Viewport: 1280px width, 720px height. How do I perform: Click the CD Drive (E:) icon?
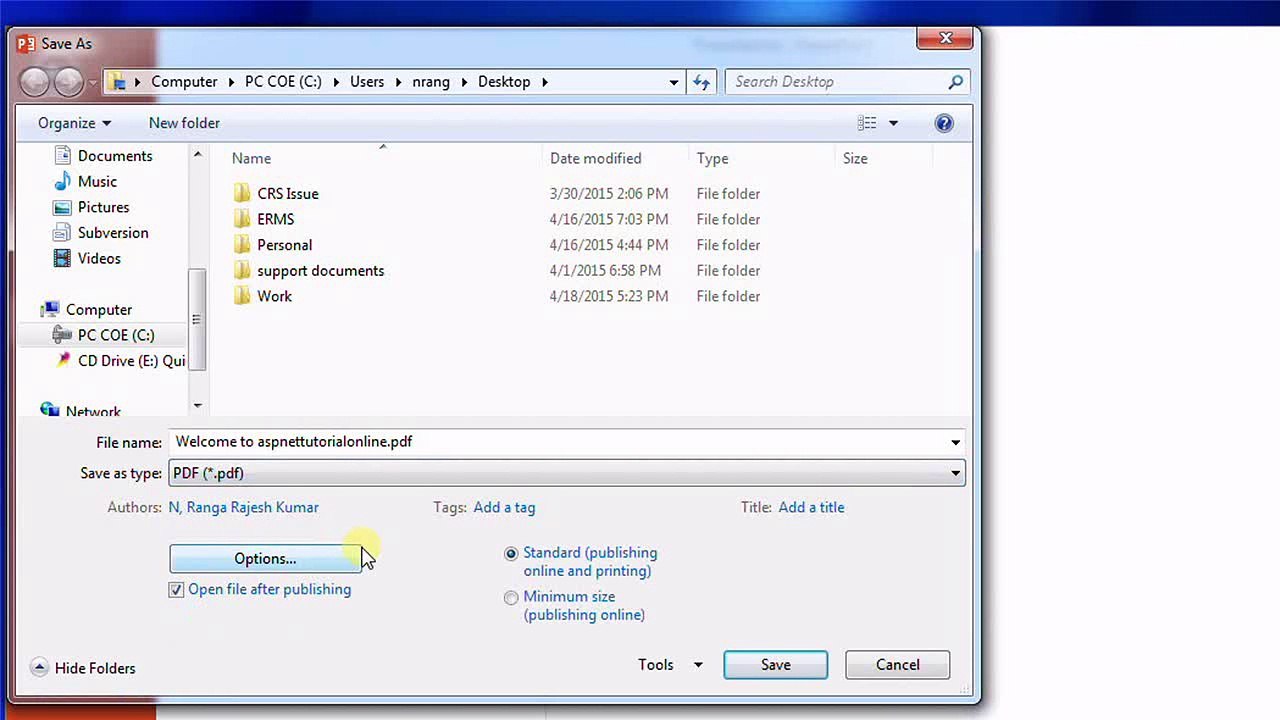(62, 360)
